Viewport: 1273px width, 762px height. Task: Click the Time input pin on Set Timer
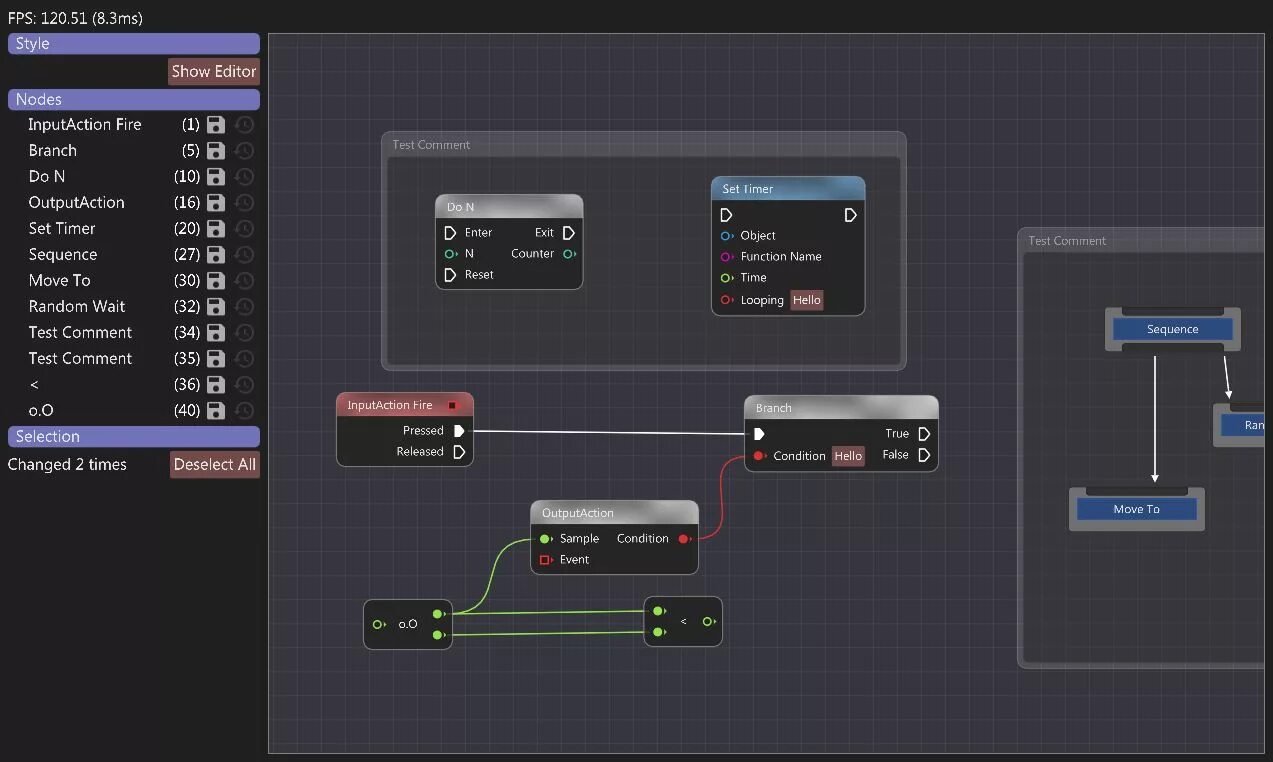[727, 277]
